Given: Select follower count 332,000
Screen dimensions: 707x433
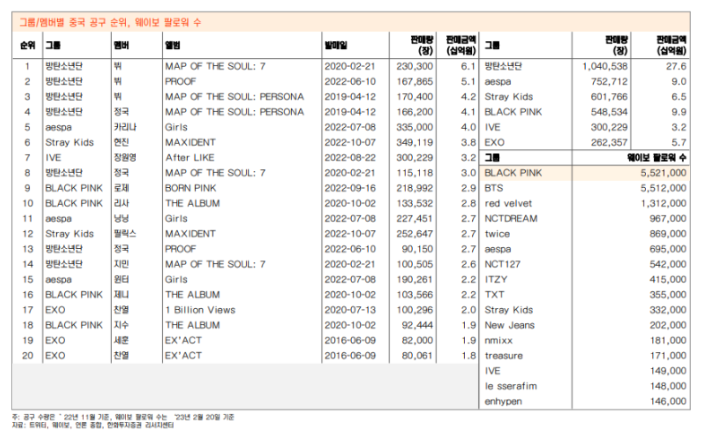Looking at the screenshot, I should coord(668,310).
